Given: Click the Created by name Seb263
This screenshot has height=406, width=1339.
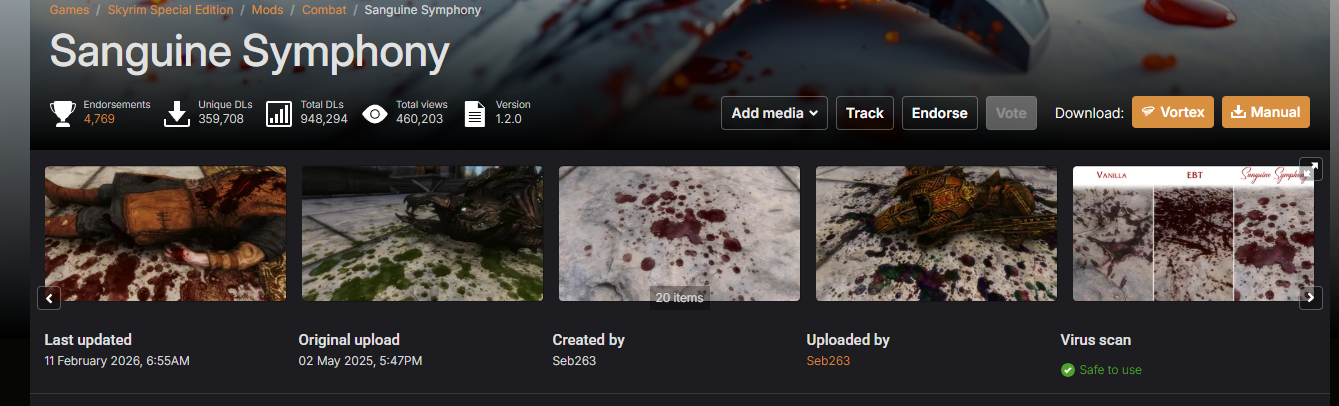Looking at the screenshot, I should coord(574,360).
